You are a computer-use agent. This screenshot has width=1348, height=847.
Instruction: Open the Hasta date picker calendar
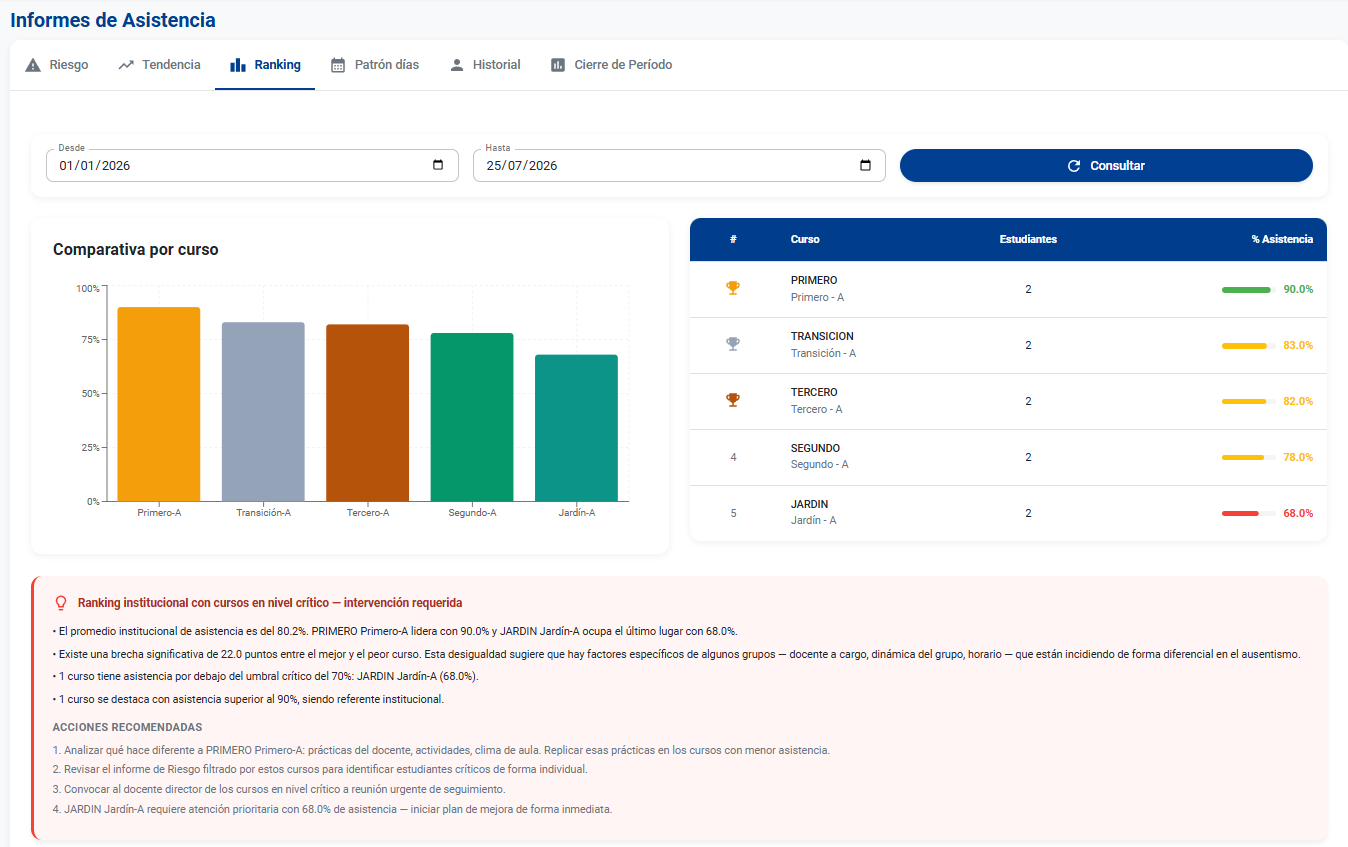pyautogui.click(x=866, y=165)
